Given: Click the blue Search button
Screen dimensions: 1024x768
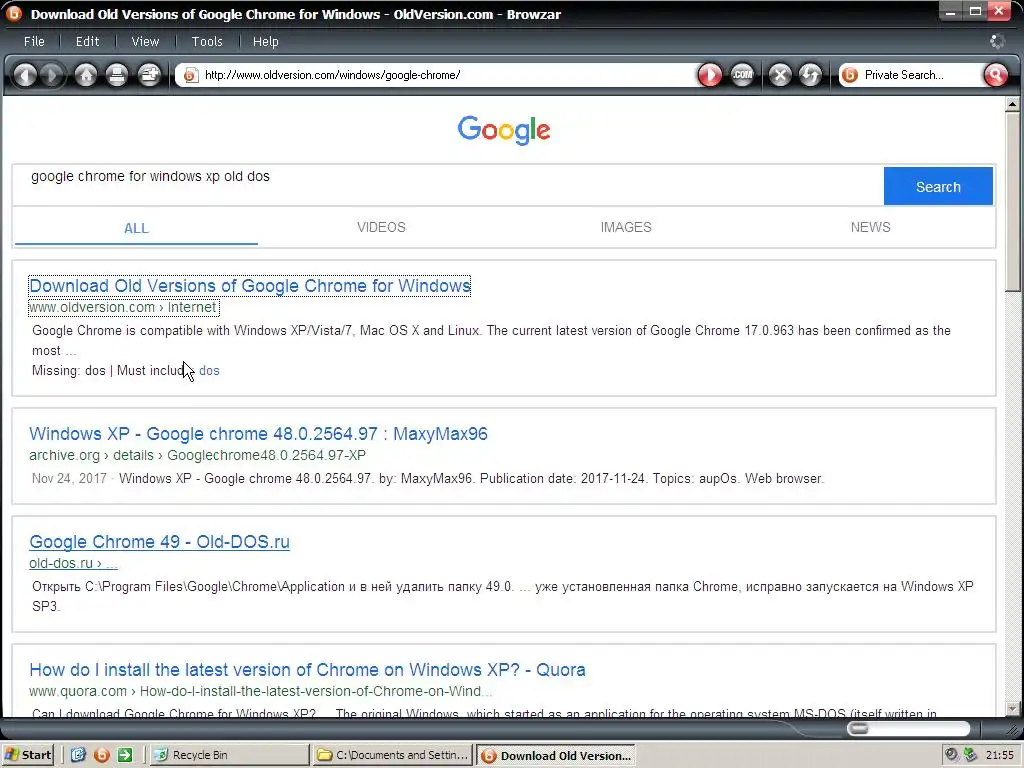Looking at the screenshot, I should click(938, 187).
